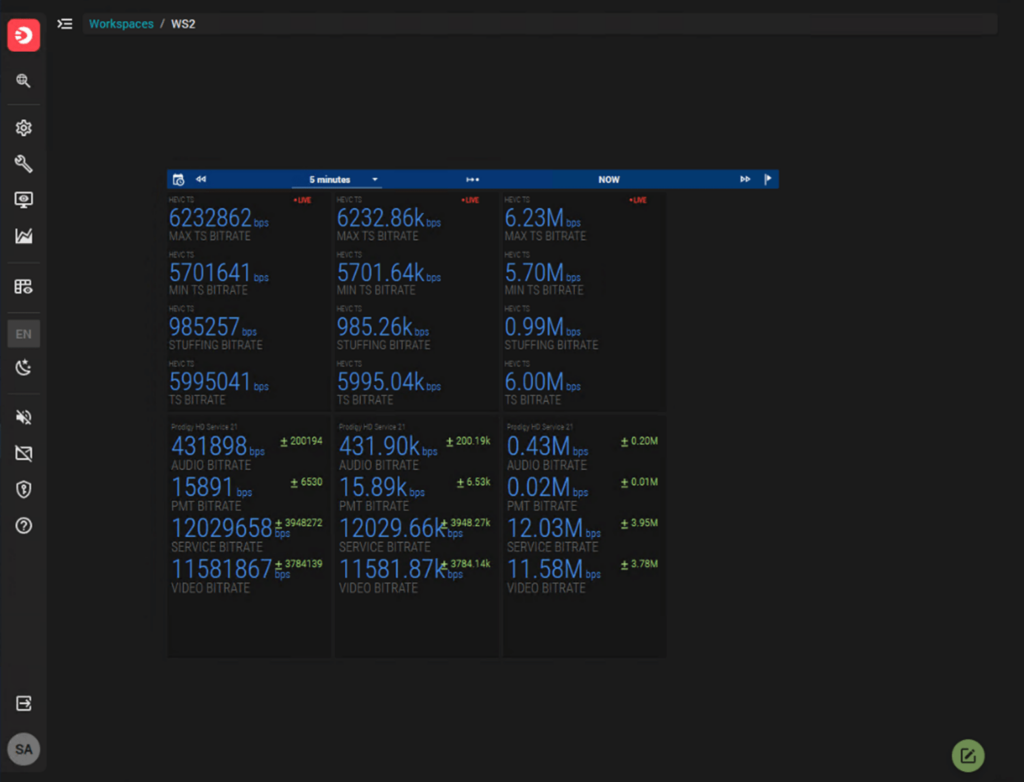Click the timeline play-live flag icon
The width and height of the screenshot is (1024, 782).
click(768, 179)
